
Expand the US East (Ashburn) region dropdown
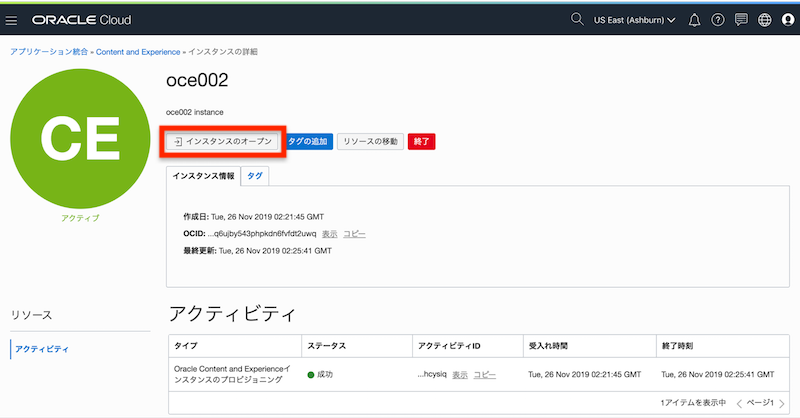coord(634,20)
